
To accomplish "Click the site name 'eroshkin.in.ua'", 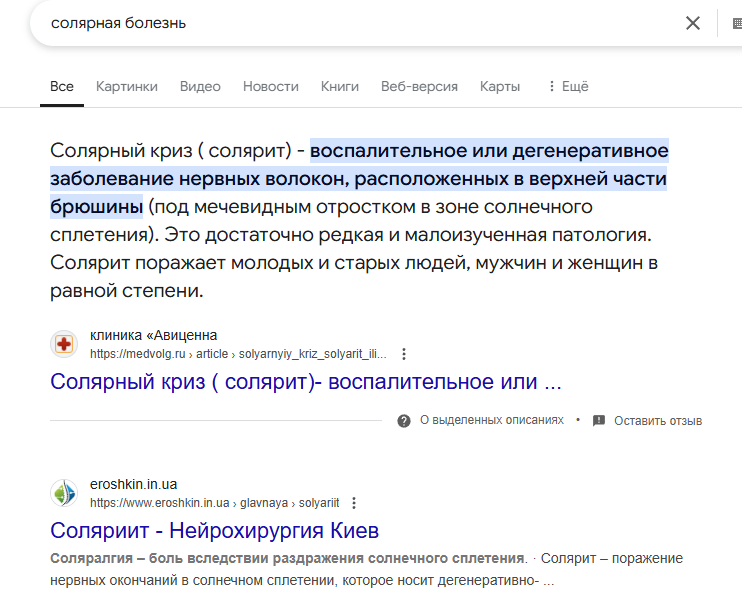I will tap(133, 484).
